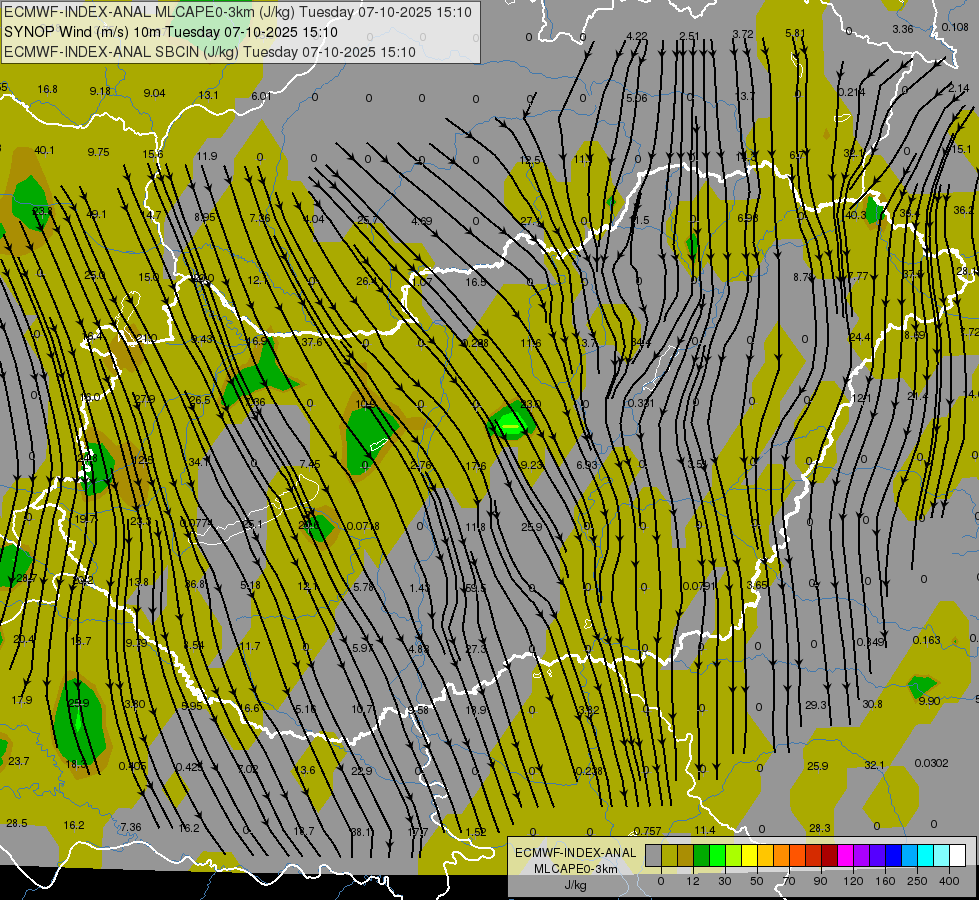Click the gray swatch in the legend
Viewport: 979px width, 900px height.
(653, 855)
